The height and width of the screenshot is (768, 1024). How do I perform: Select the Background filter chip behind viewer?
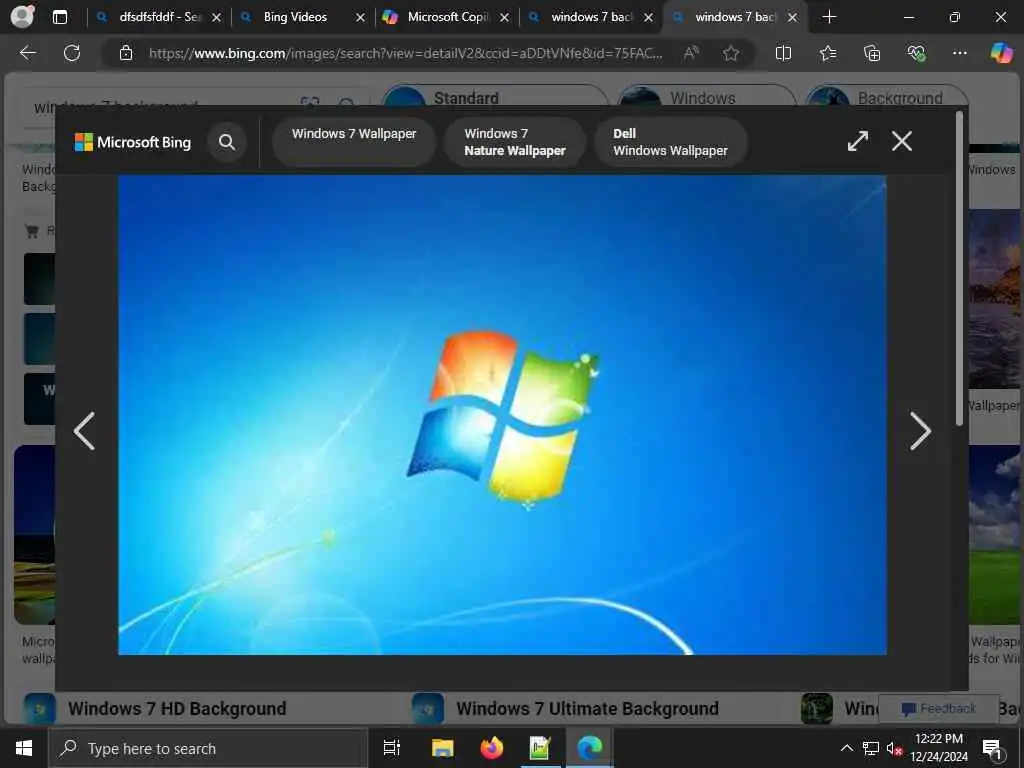point(886,97)
